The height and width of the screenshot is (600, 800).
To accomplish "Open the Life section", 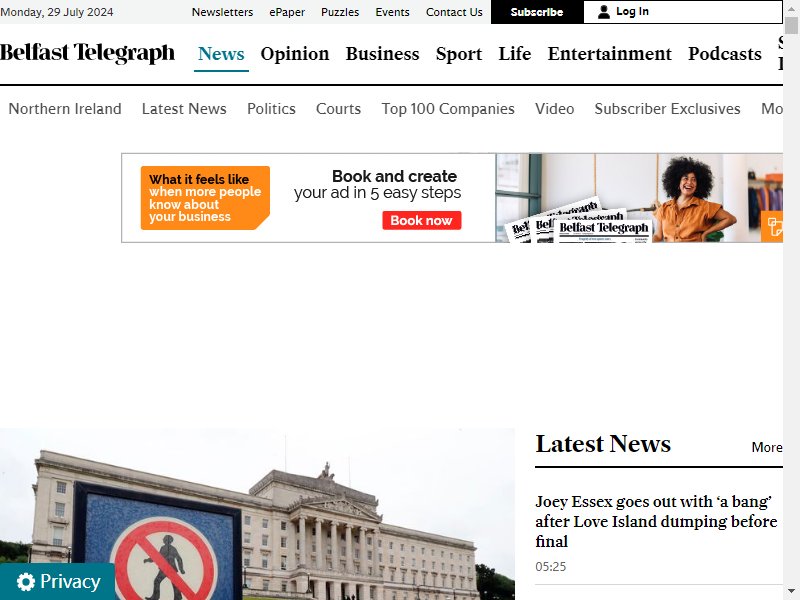I will (515, 54).
